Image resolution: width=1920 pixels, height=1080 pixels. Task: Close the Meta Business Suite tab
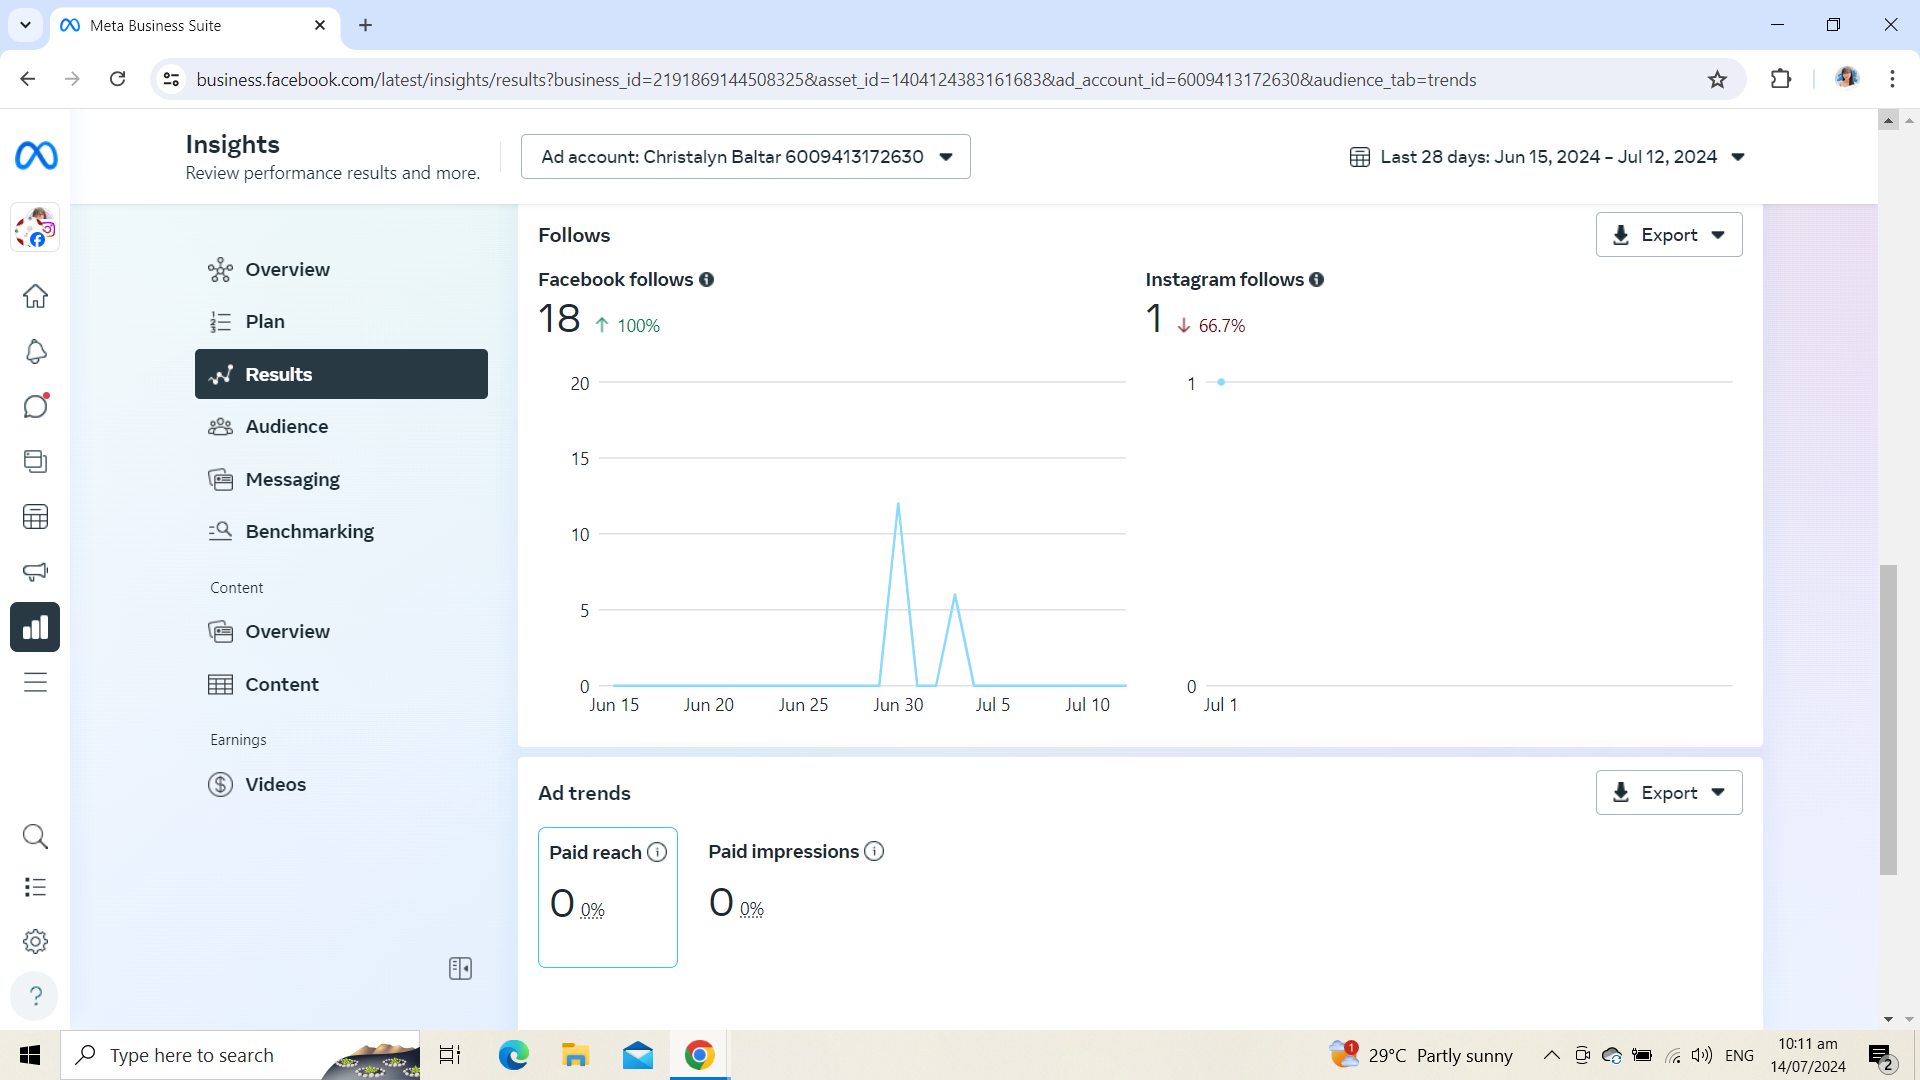(x=320, y=25)
